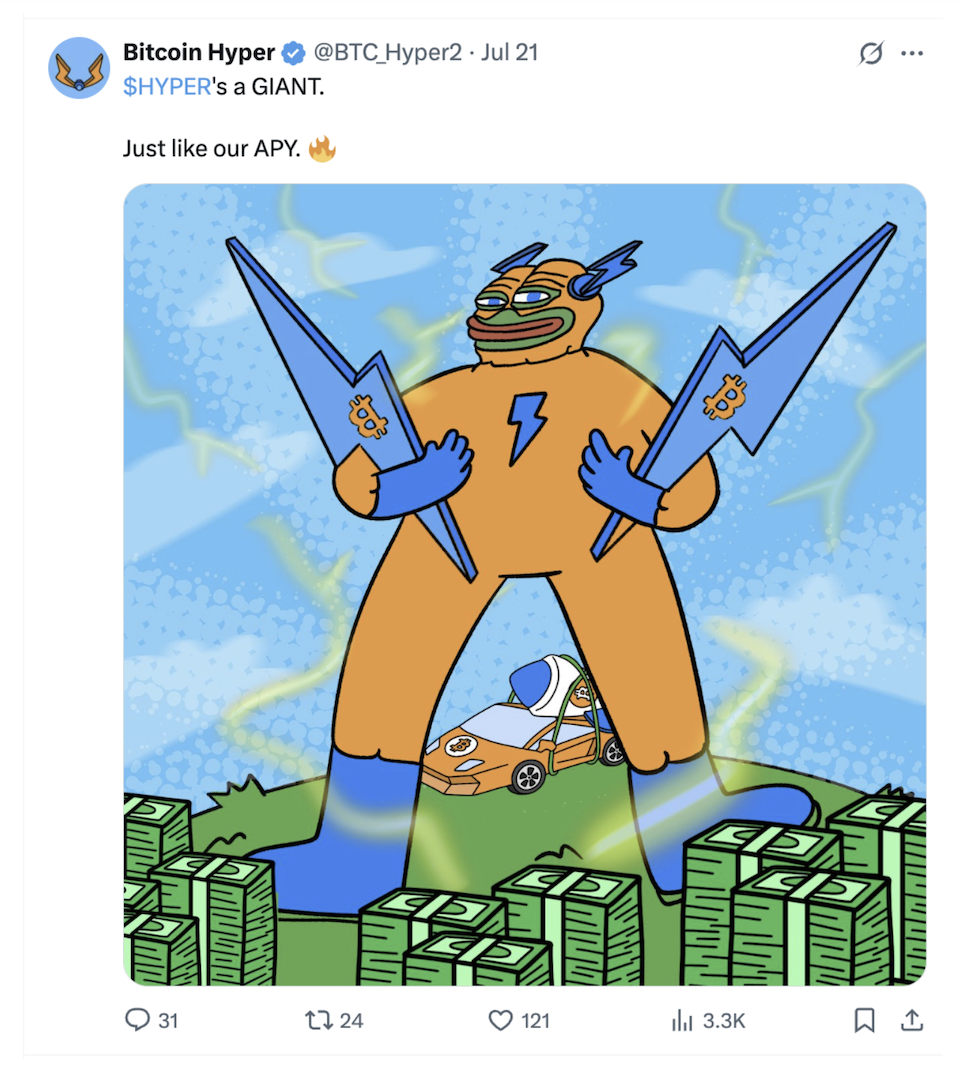
Task: Open the Bitcoin Hyper profile avatar
Action: [x=79, y=68]
